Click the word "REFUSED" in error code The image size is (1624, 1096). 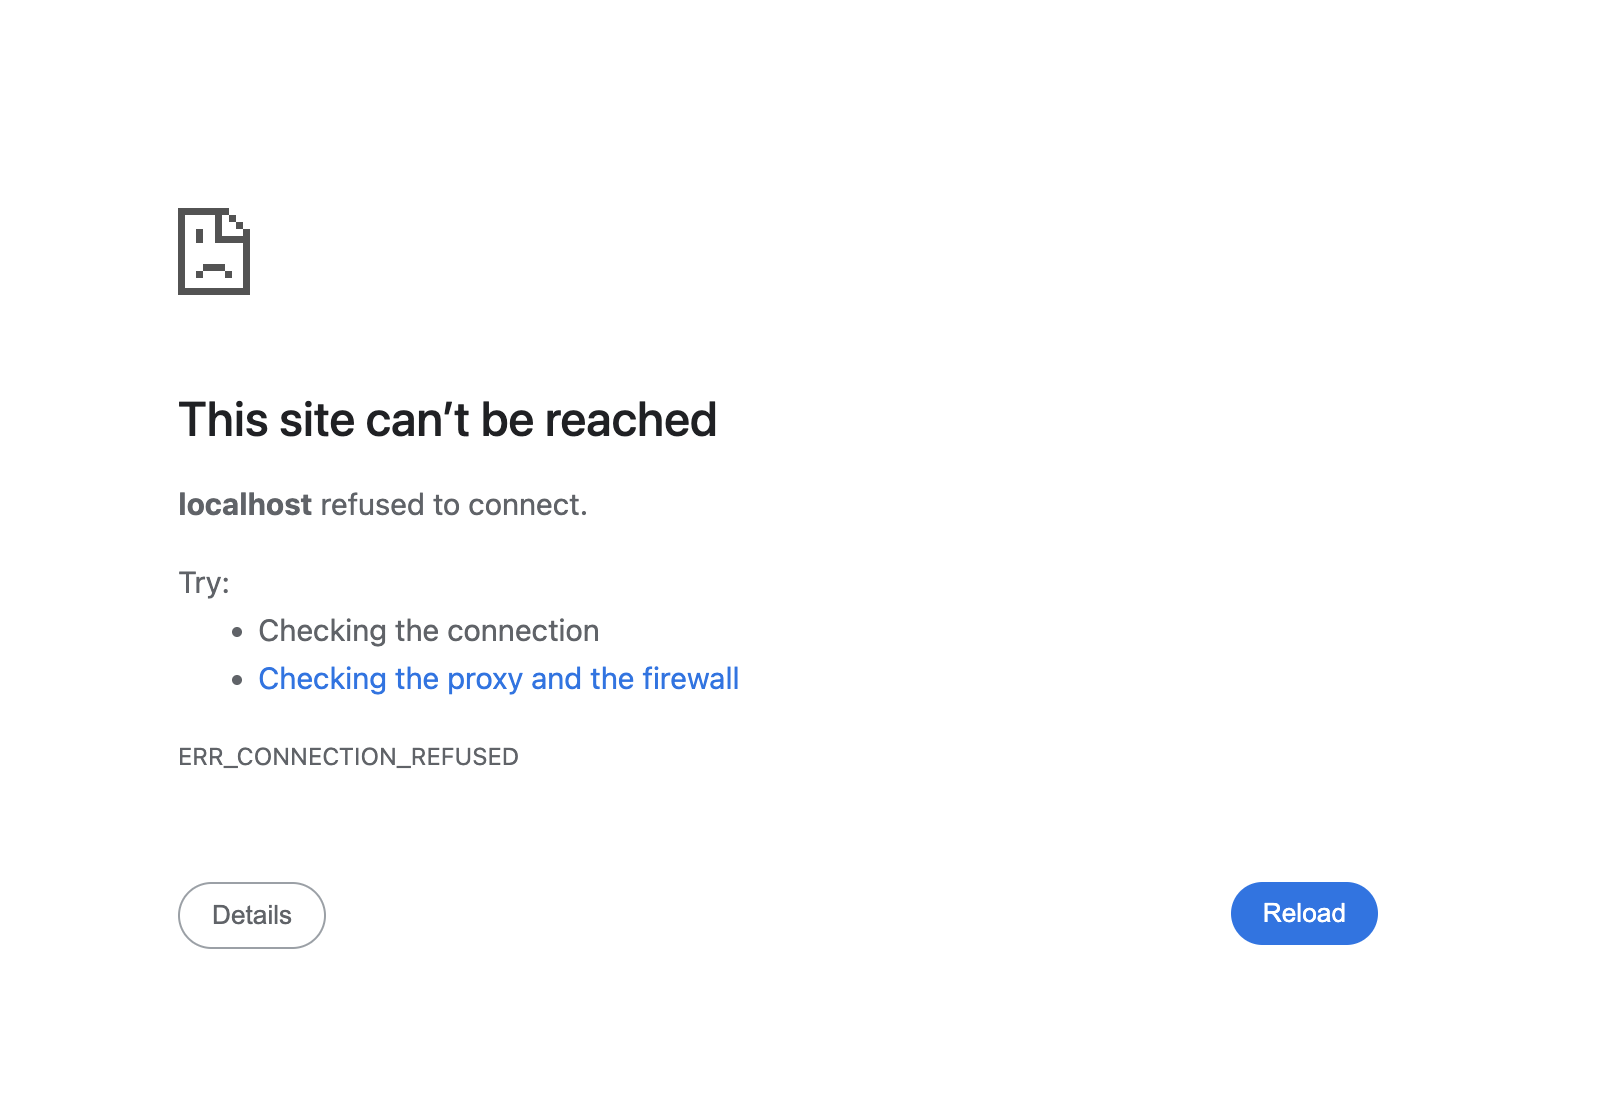(464, 757)
